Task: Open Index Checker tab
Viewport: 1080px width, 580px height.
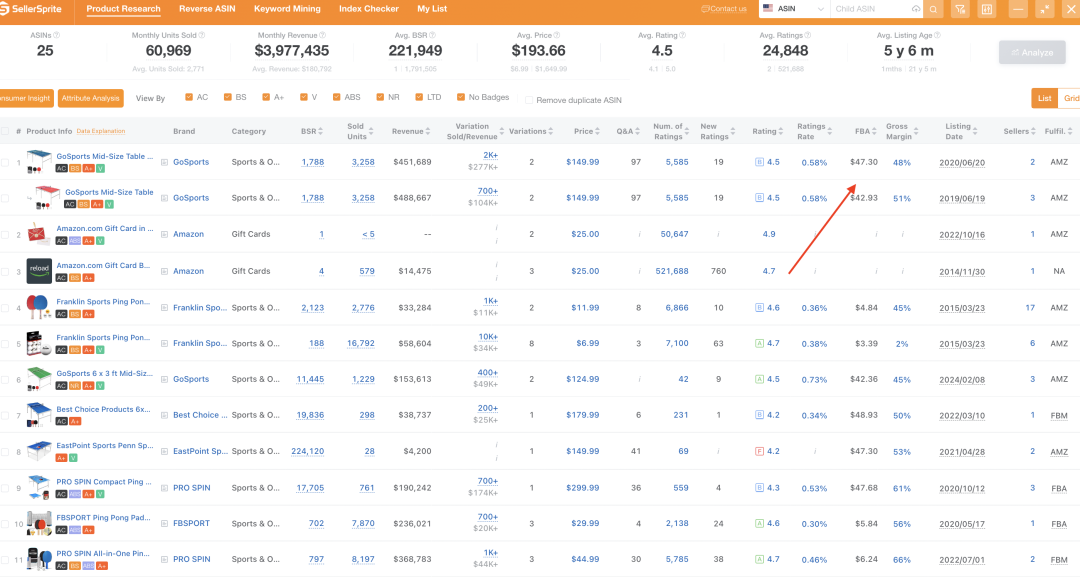Action: (x=368, y=9)
